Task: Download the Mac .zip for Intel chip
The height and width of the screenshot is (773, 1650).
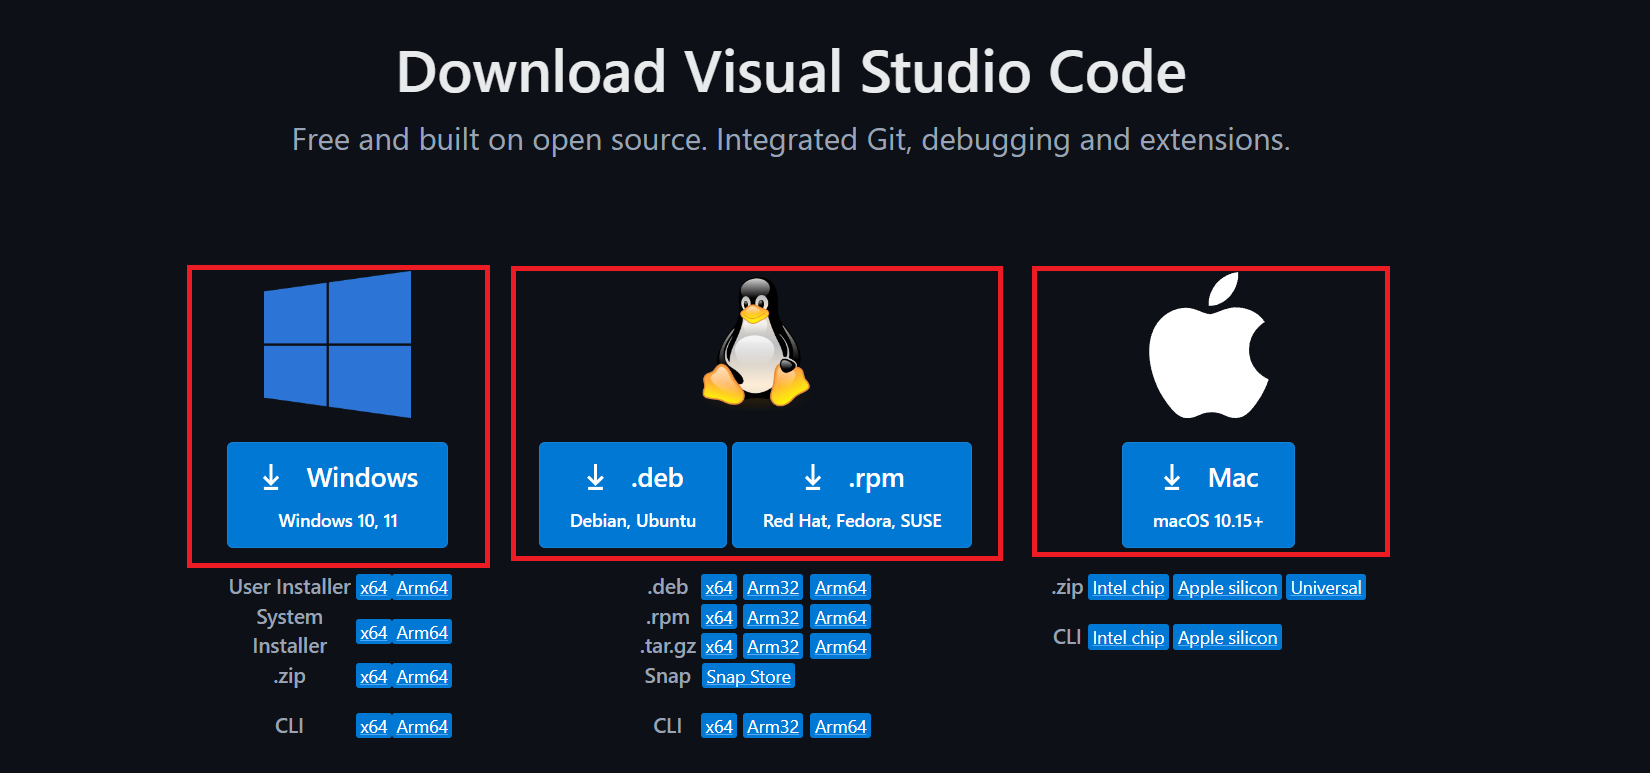Action: [1128, 588]
